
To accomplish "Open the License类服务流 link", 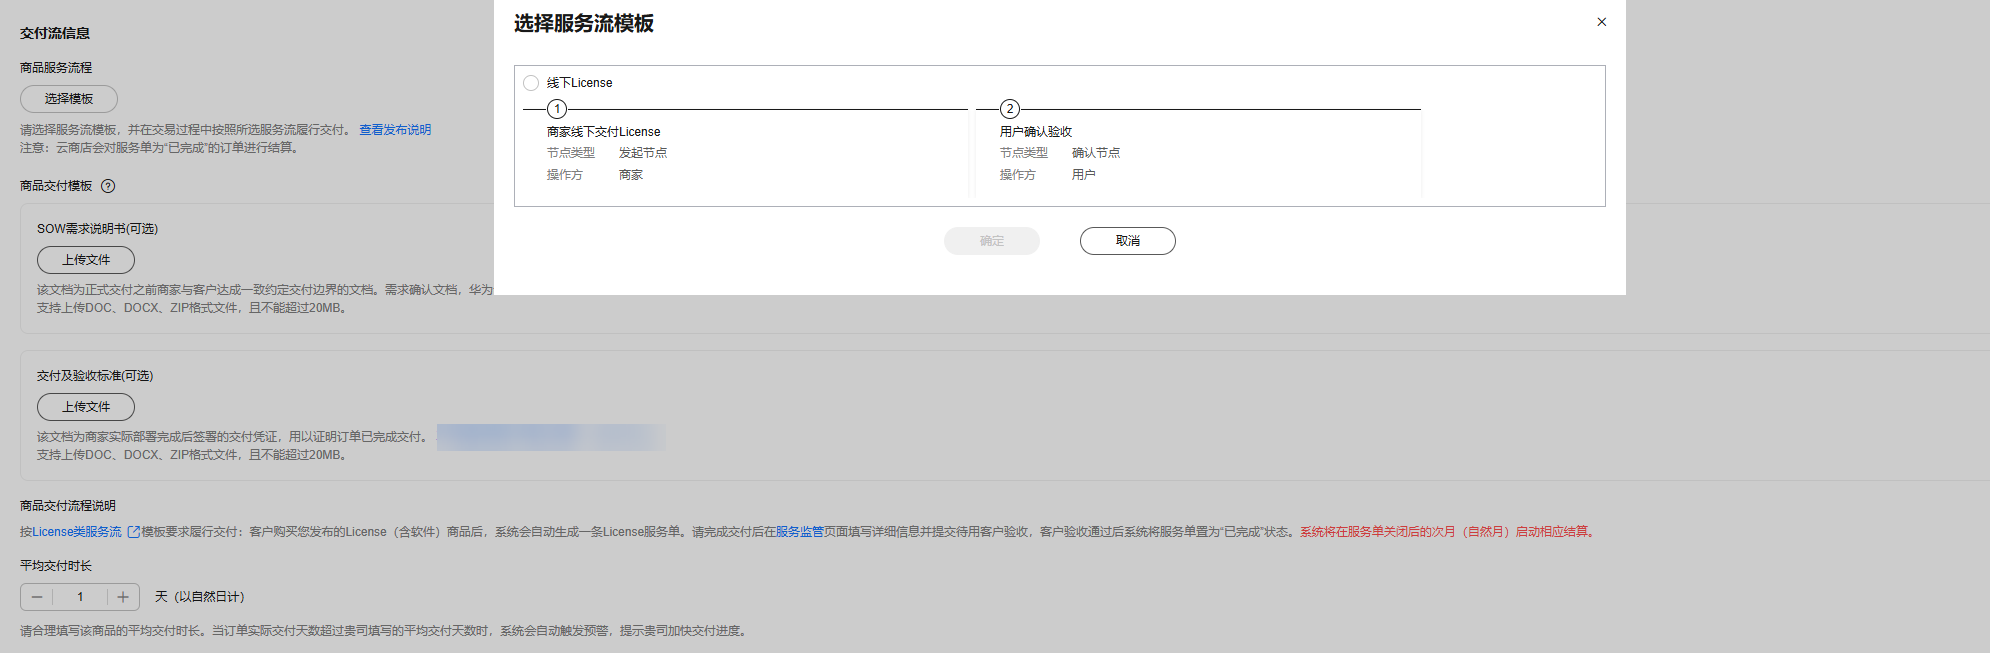I will pos(76,532).
